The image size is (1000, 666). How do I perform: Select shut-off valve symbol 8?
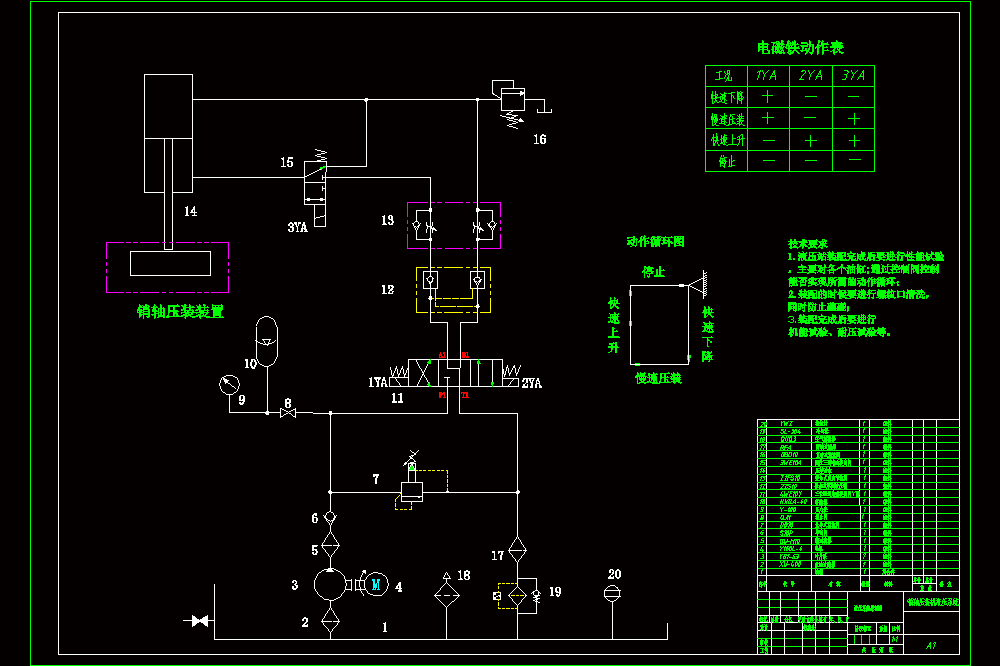(288, 413)
